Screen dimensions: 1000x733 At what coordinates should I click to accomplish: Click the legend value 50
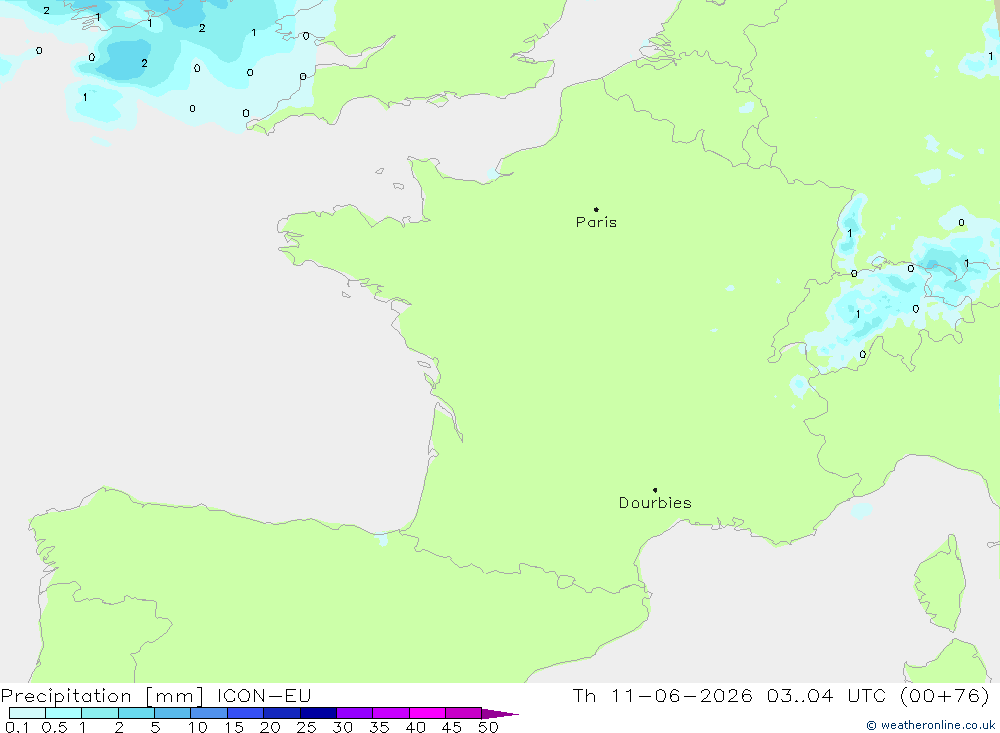pos(488,727)
